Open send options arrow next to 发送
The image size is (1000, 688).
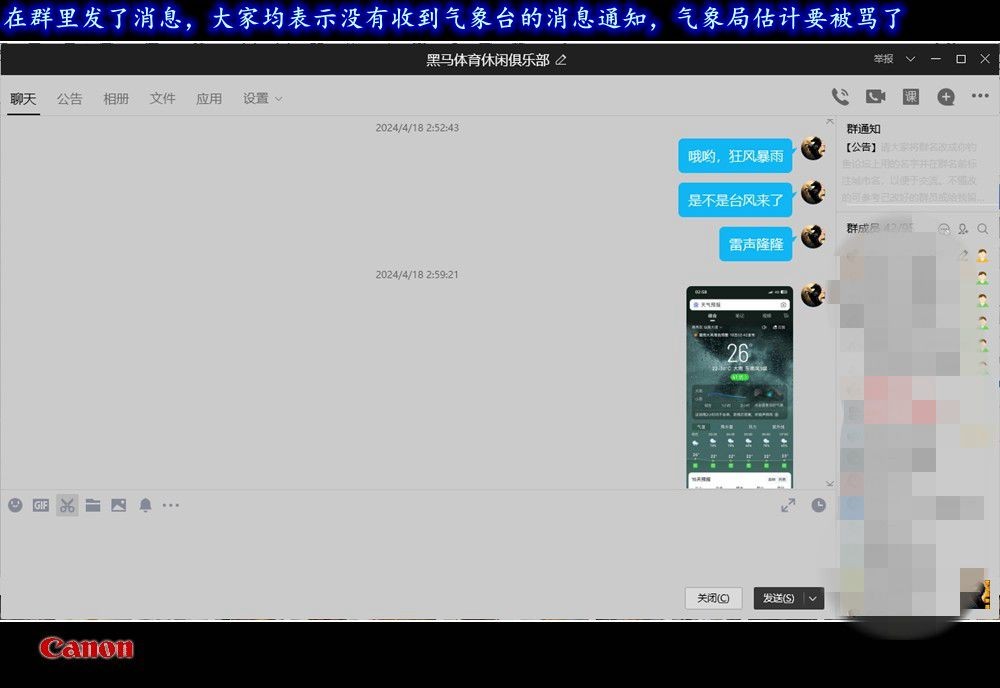click(x=812, y=598)
